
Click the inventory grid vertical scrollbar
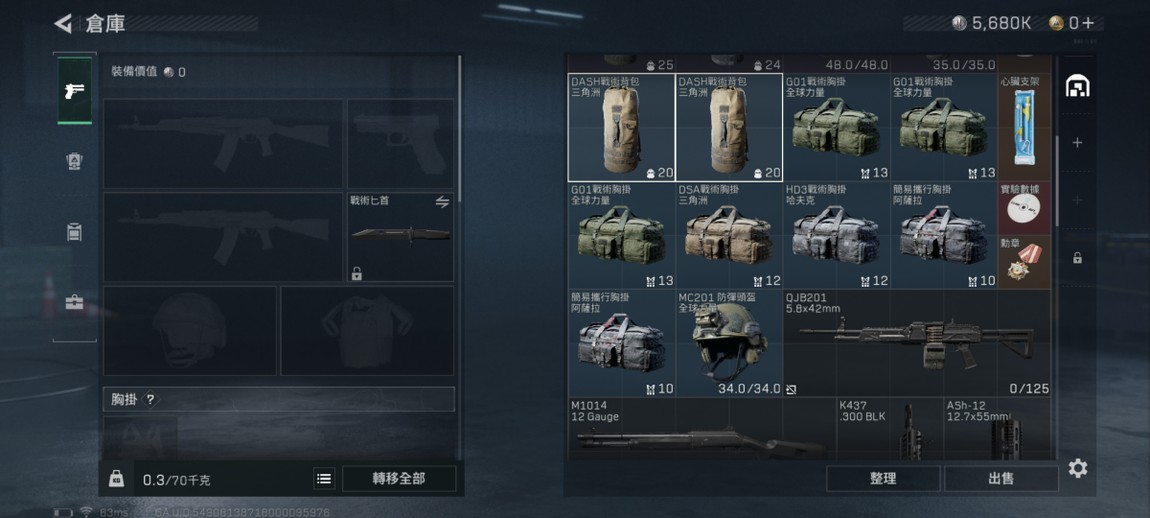[x=1057, y=180]
